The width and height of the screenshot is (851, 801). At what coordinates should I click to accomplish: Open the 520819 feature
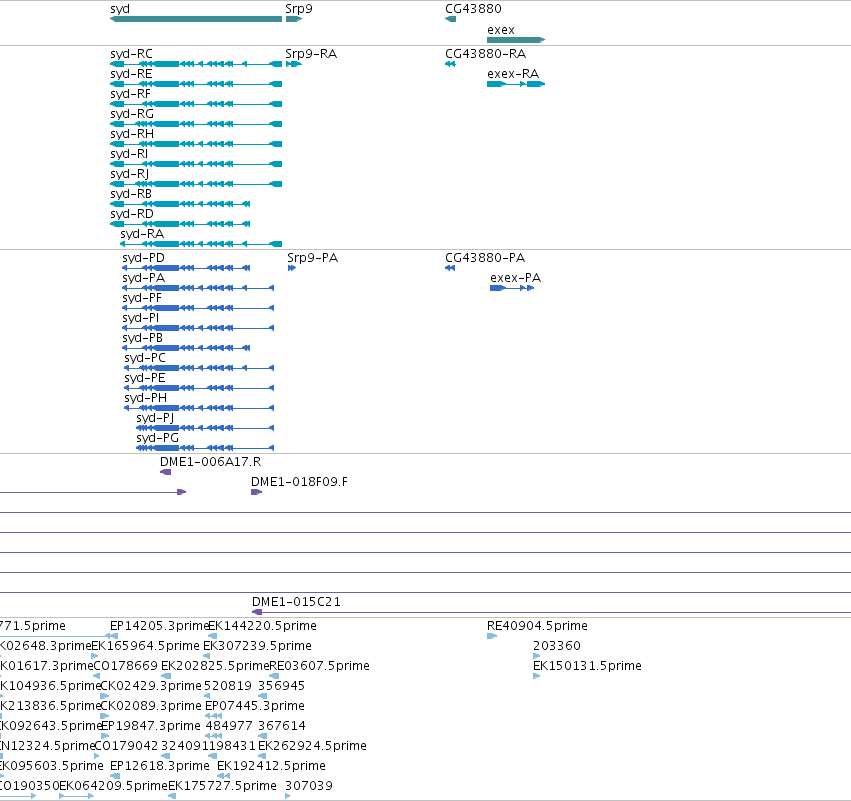(207, 696)
